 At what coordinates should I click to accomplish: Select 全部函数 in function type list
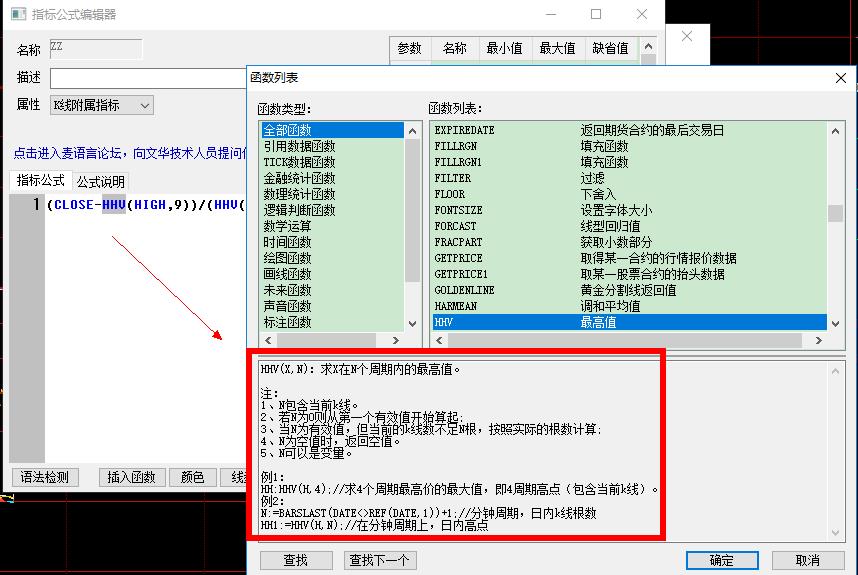[x=286, y=130]
